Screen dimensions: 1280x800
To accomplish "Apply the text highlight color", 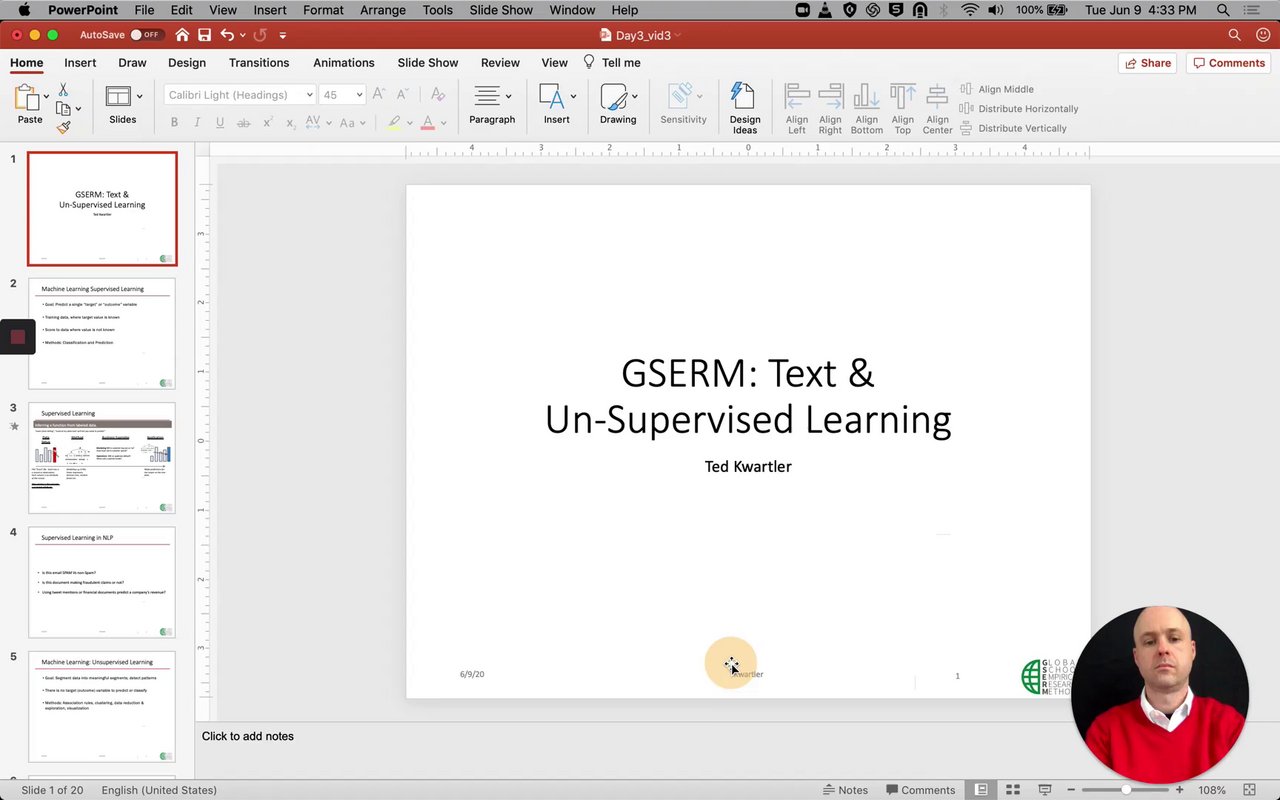I will click(394, 123).
